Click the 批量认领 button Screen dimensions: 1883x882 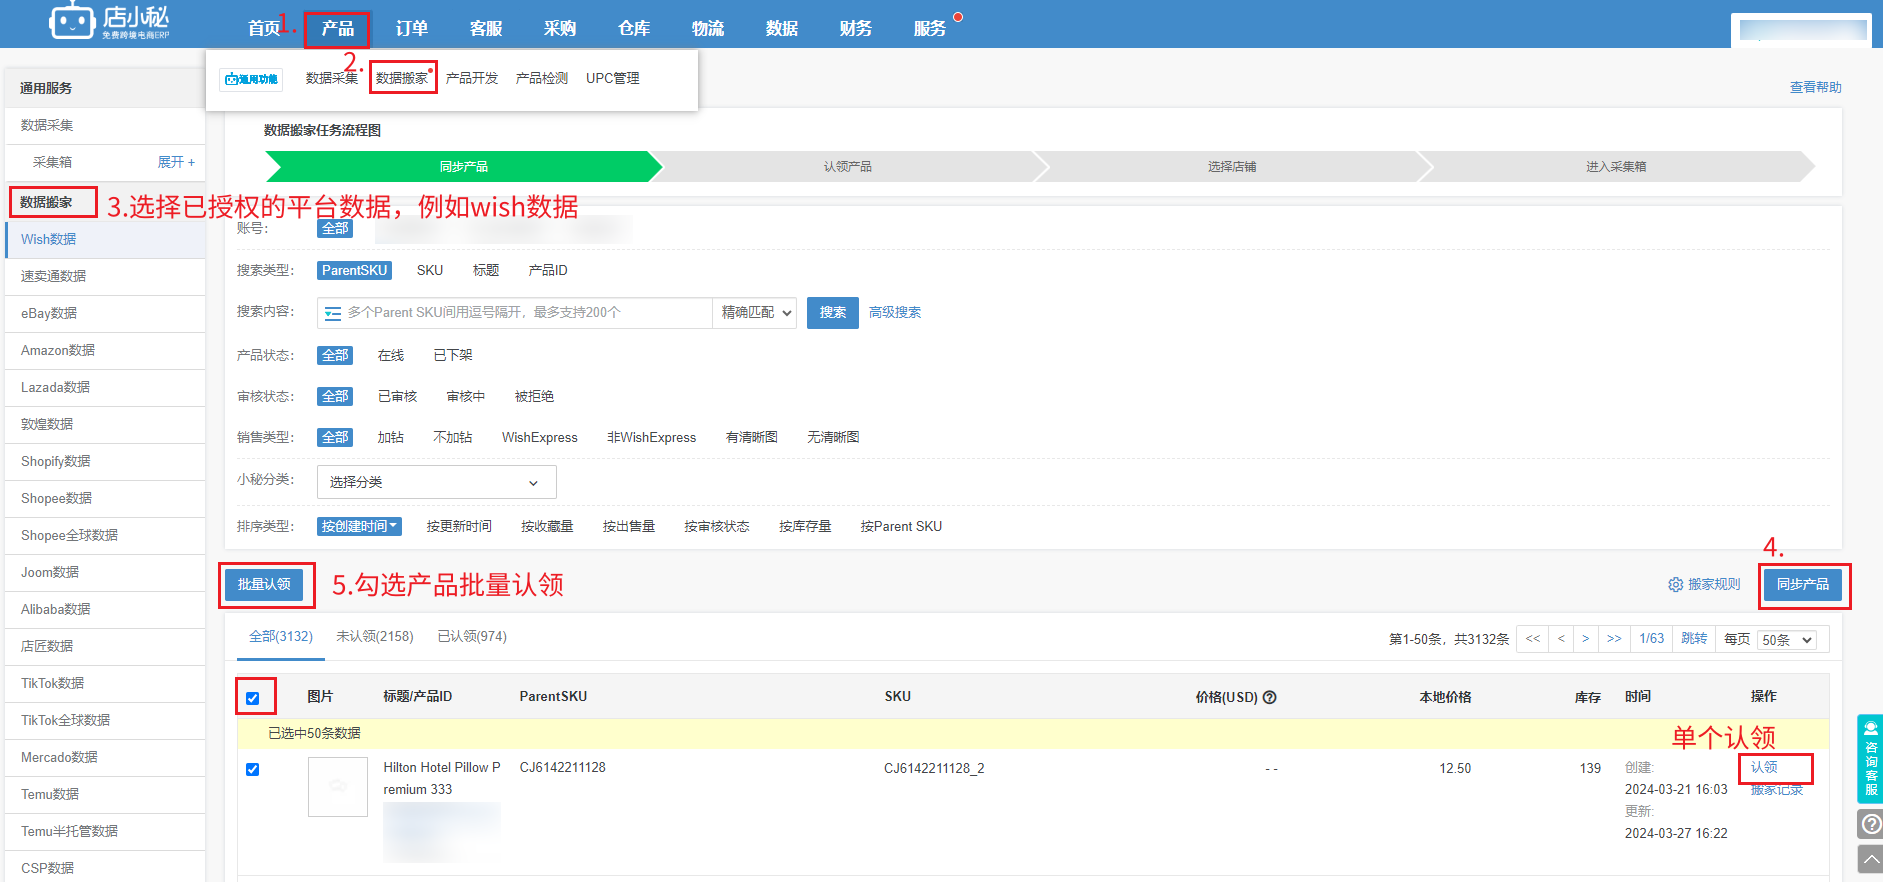click(x=264, y=585)
